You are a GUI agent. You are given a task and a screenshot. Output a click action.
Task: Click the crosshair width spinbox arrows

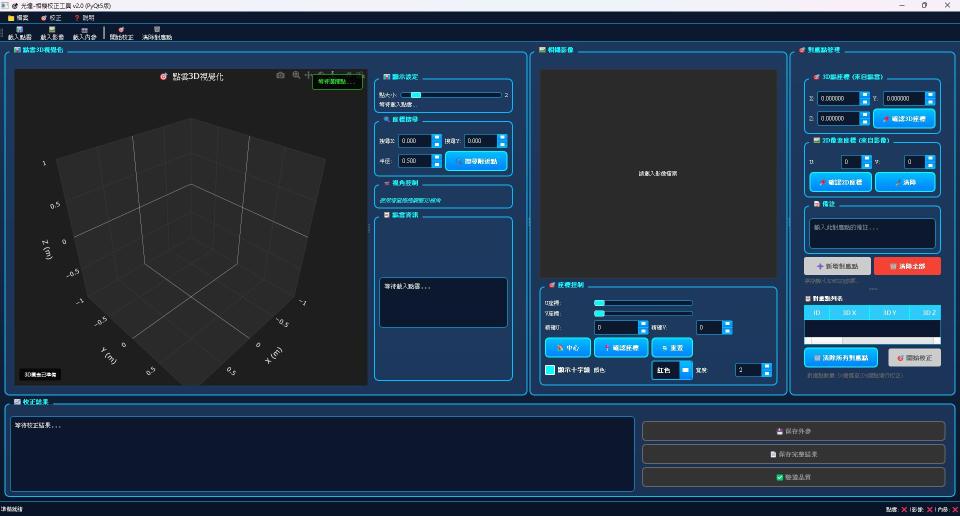[767, 370]
